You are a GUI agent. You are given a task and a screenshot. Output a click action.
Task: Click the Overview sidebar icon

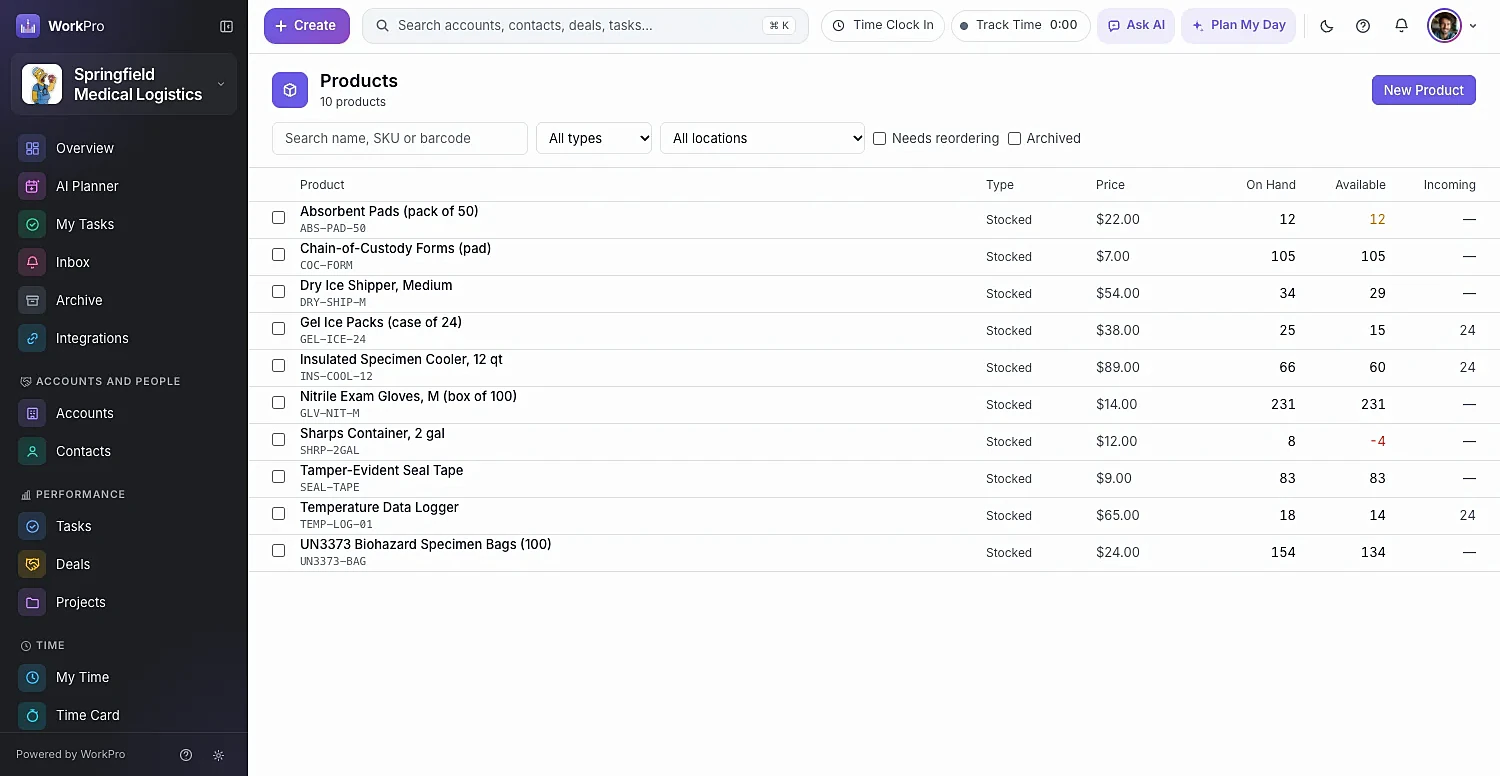(32, 148)
